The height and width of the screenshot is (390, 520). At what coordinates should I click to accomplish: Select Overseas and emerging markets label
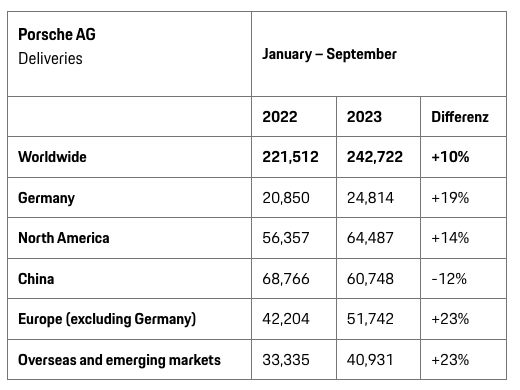(x=119, y=360)
